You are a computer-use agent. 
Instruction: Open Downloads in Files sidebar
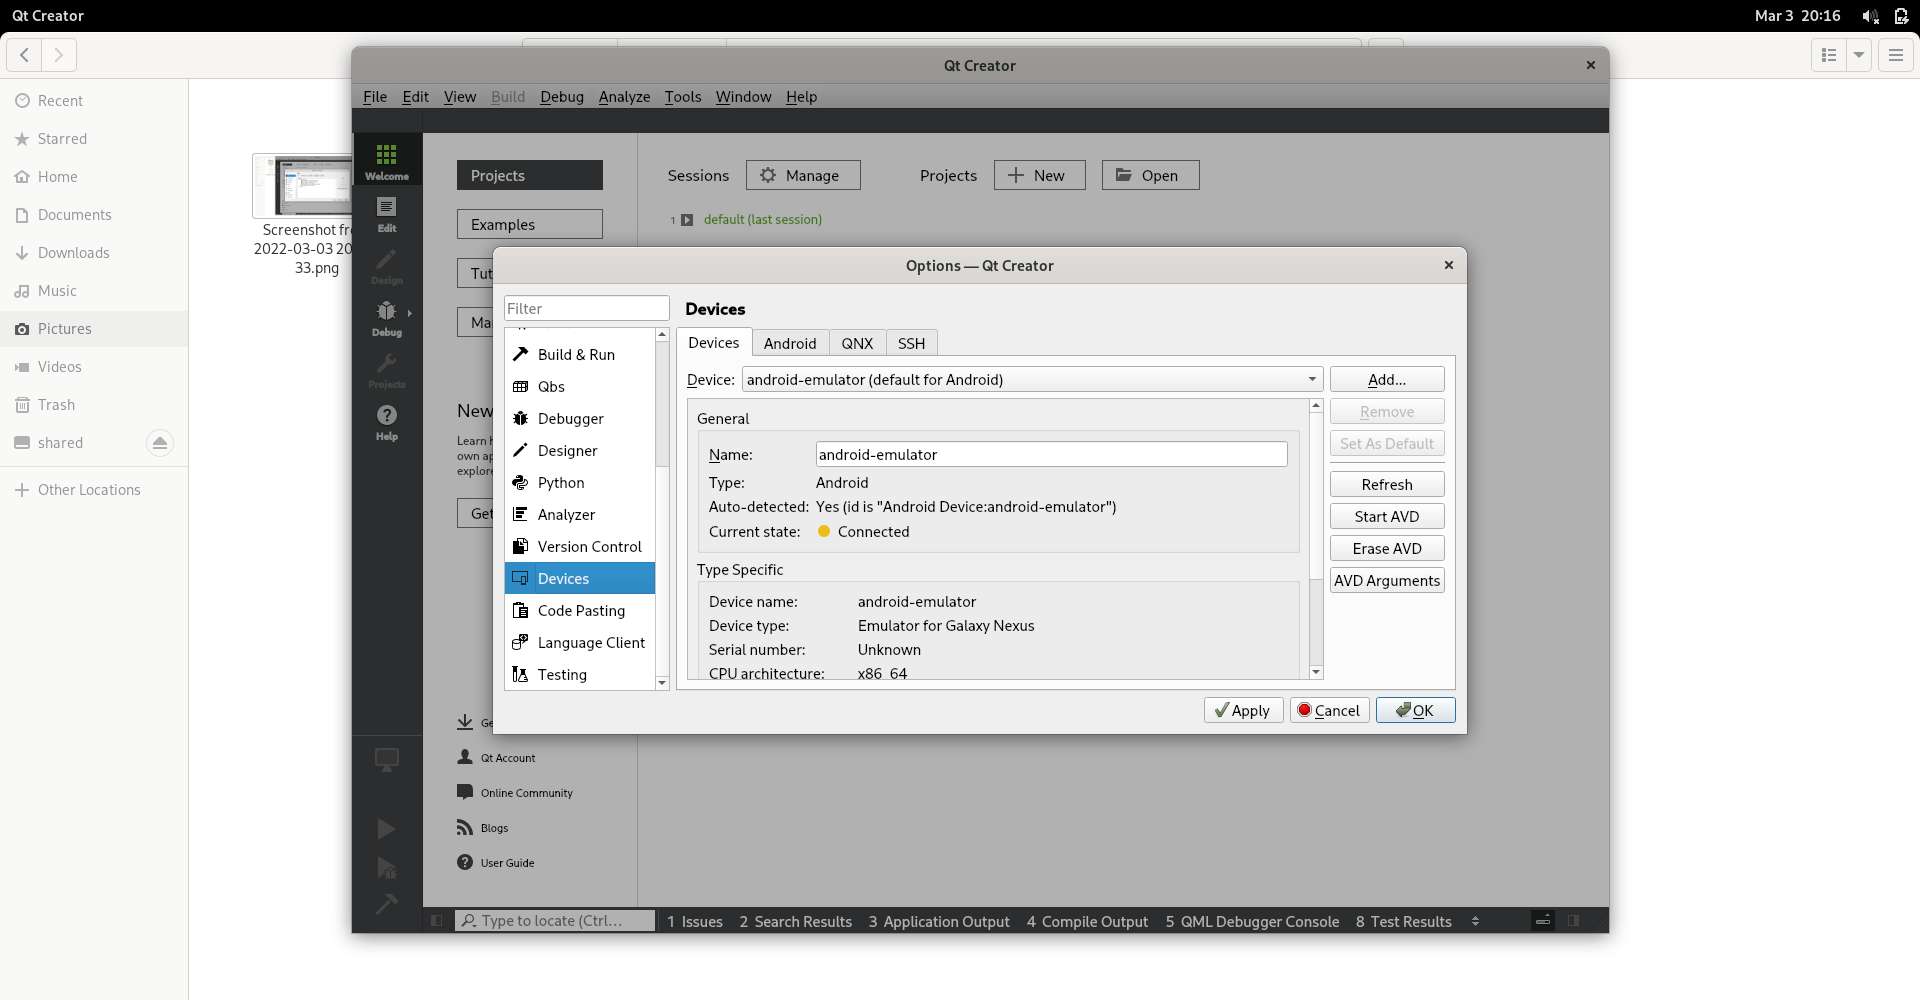pyautogui.click(x=94, y=253)
